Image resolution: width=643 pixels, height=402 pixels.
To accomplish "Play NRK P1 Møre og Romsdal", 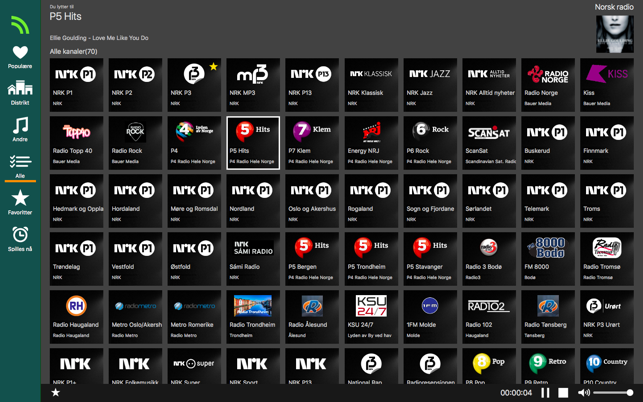I will (x=194, y=201).
